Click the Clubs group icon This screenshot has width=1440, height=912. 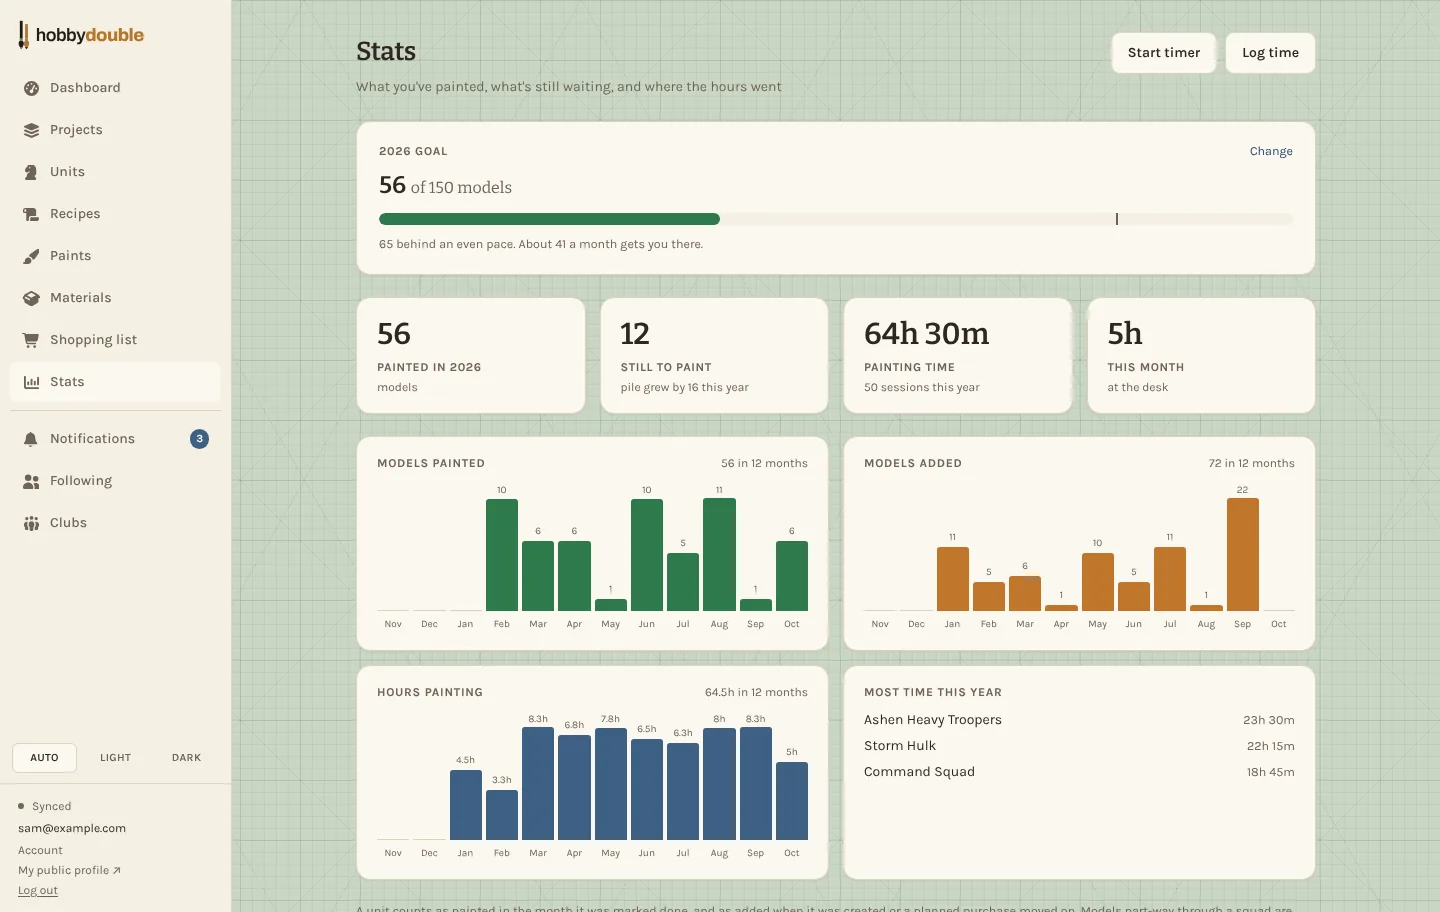tap(31, 523)
